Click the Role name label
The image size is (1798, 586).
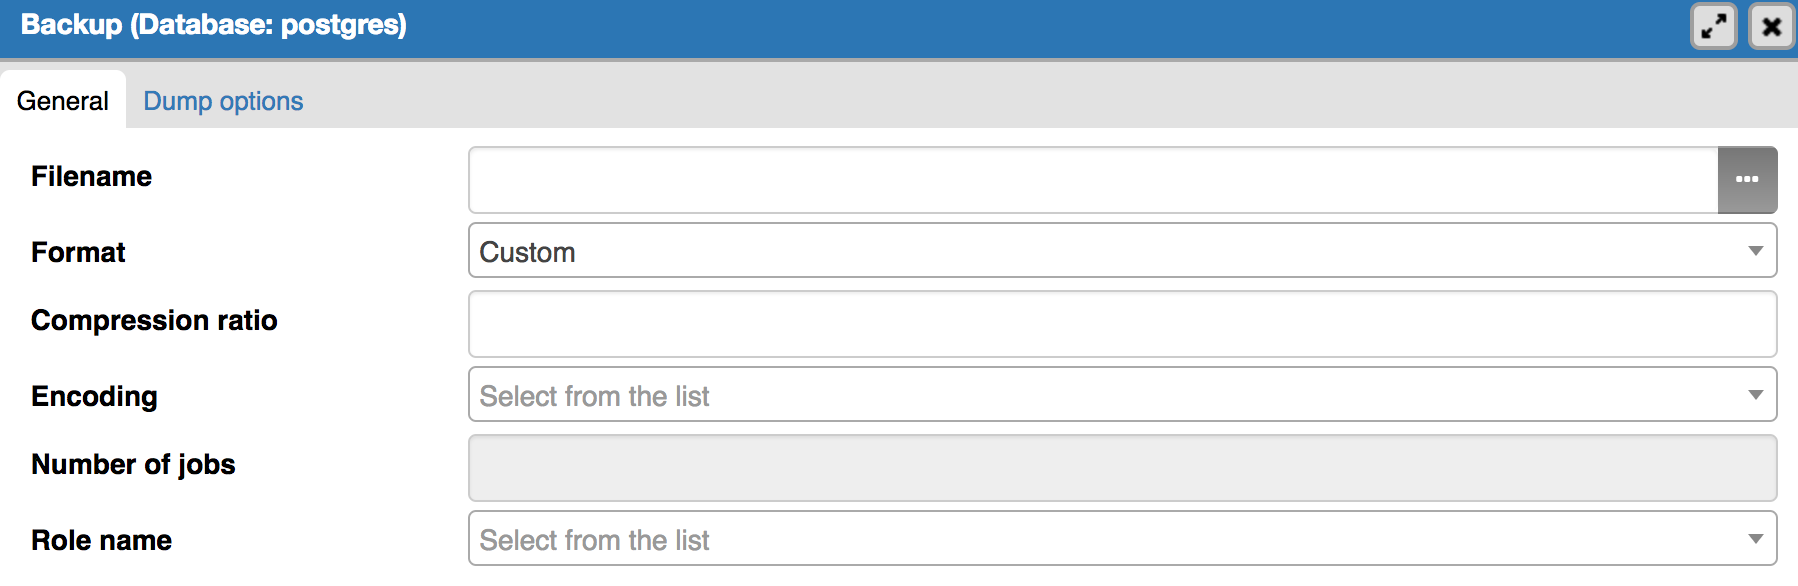coord(101,540)
